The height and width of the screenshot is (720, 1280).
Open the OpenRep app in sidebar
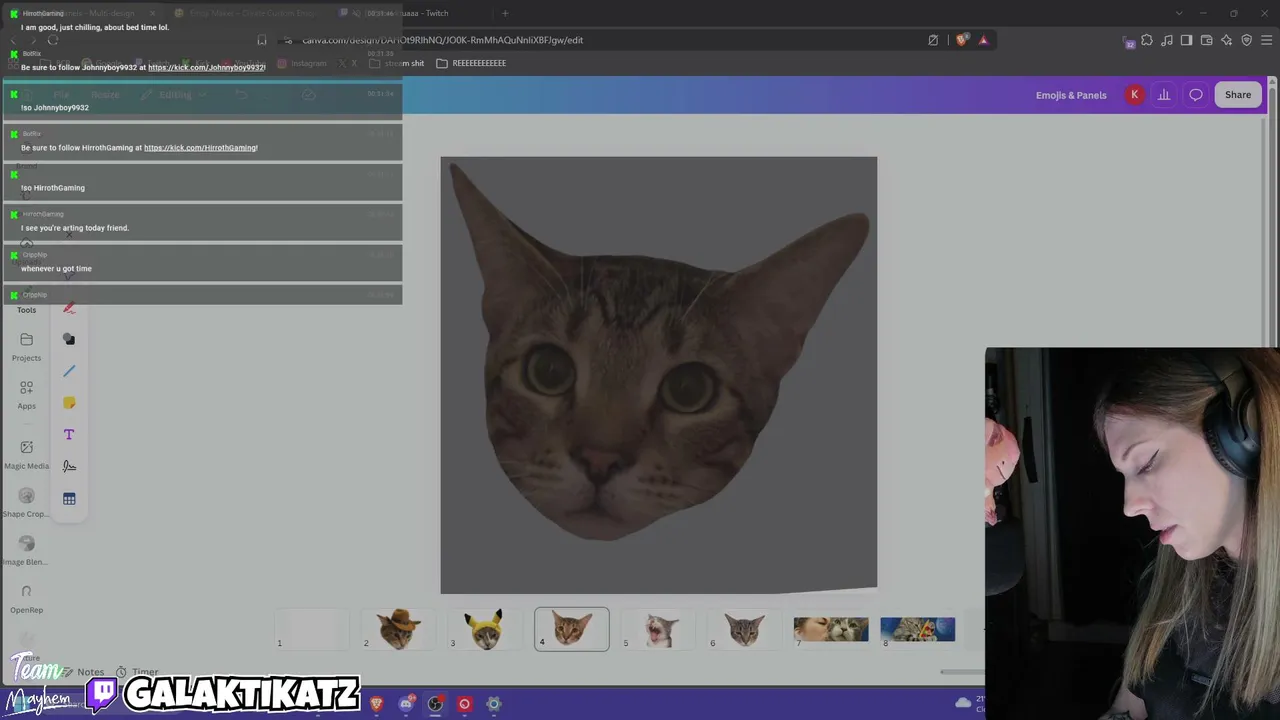coord(26,599)
